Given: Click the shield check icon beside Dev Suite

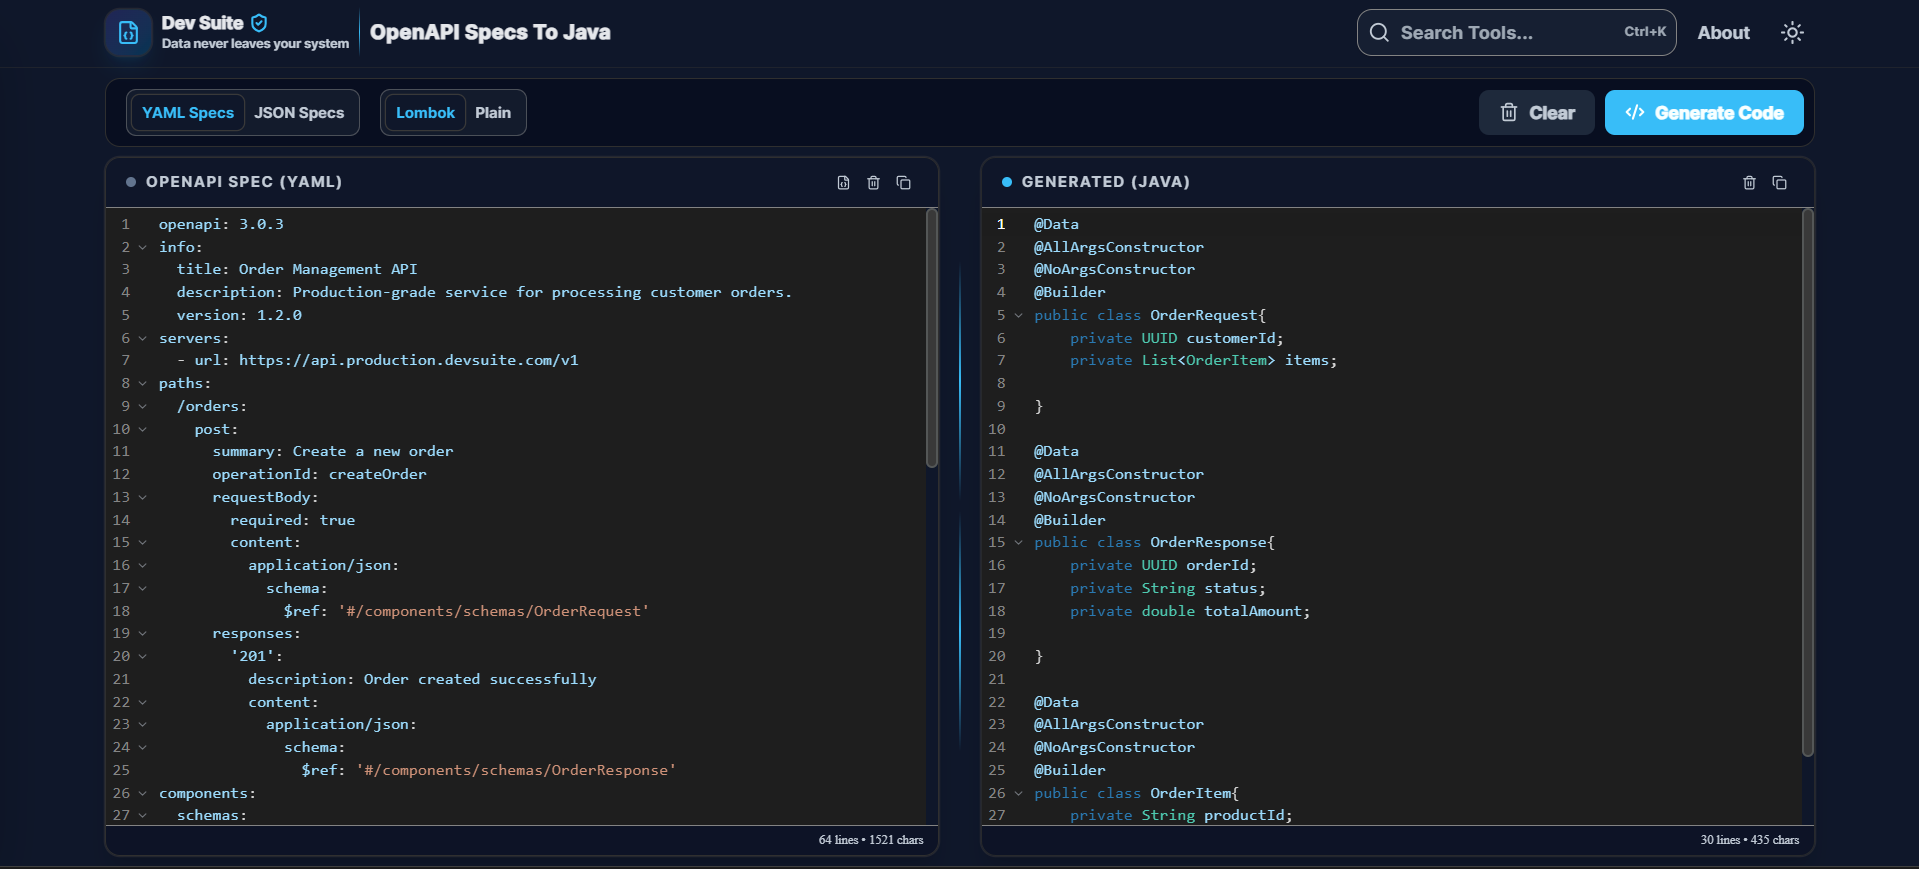Looking at the screenshot, I should pyautogui.click(x=259, y=22).
